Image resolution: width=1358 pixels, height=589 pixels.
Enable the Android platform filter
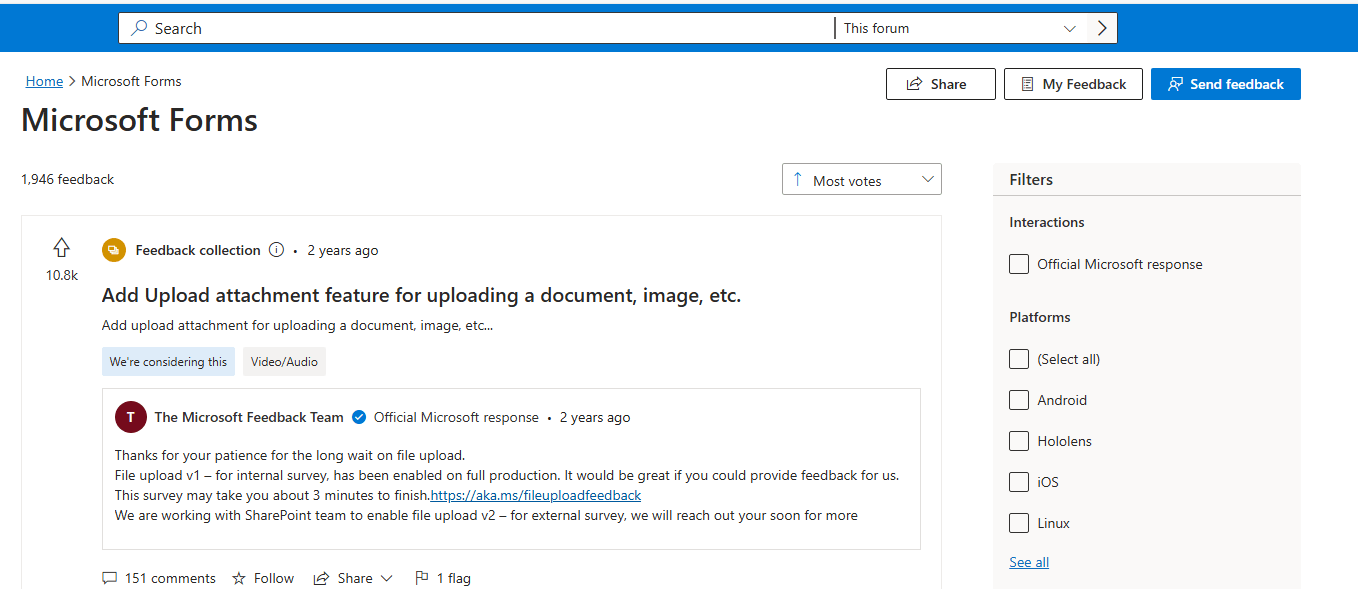(x=1019, y=400)
